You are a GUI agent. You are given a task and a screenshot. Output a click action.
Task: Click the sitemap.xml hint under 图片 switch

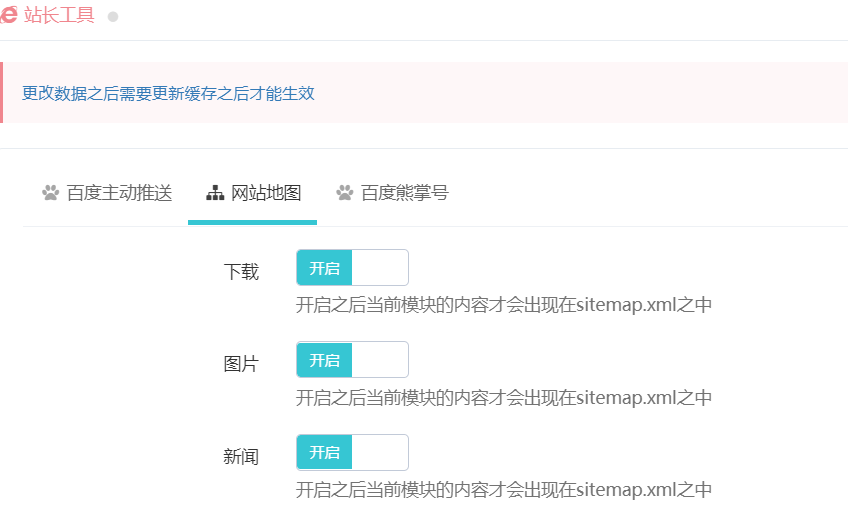point(504,398)
